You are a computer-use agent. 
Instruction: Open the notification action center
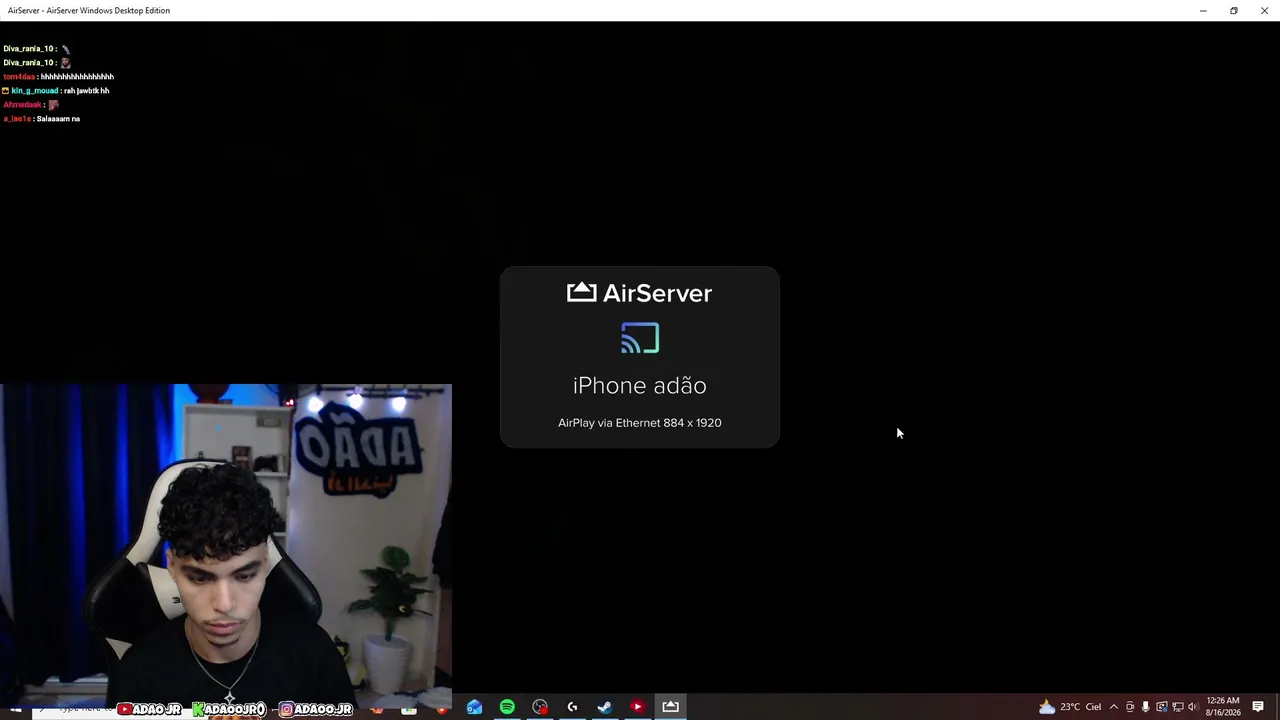tap(1258, 707)
